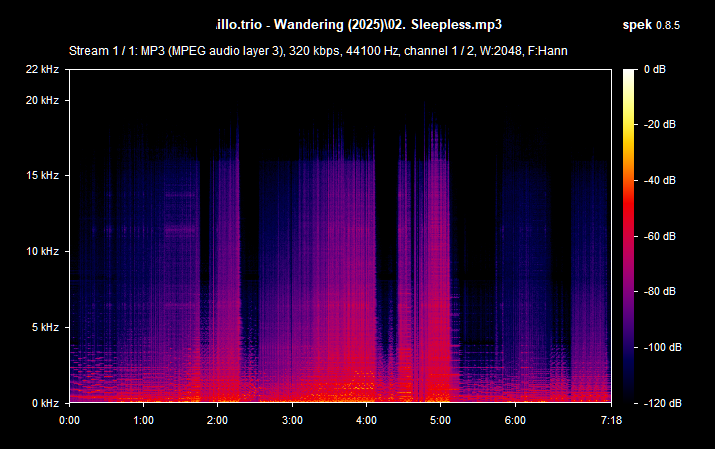Click the vertical dB color gradient bar
This screenshot has width=715, height=449.
tap(629, 236)
